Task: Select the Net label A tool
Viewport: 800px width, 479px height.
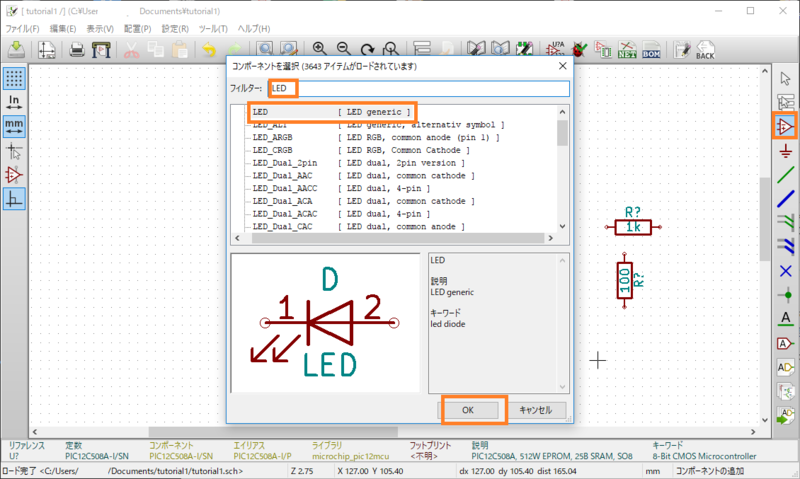Action: [x=786, y=319]
